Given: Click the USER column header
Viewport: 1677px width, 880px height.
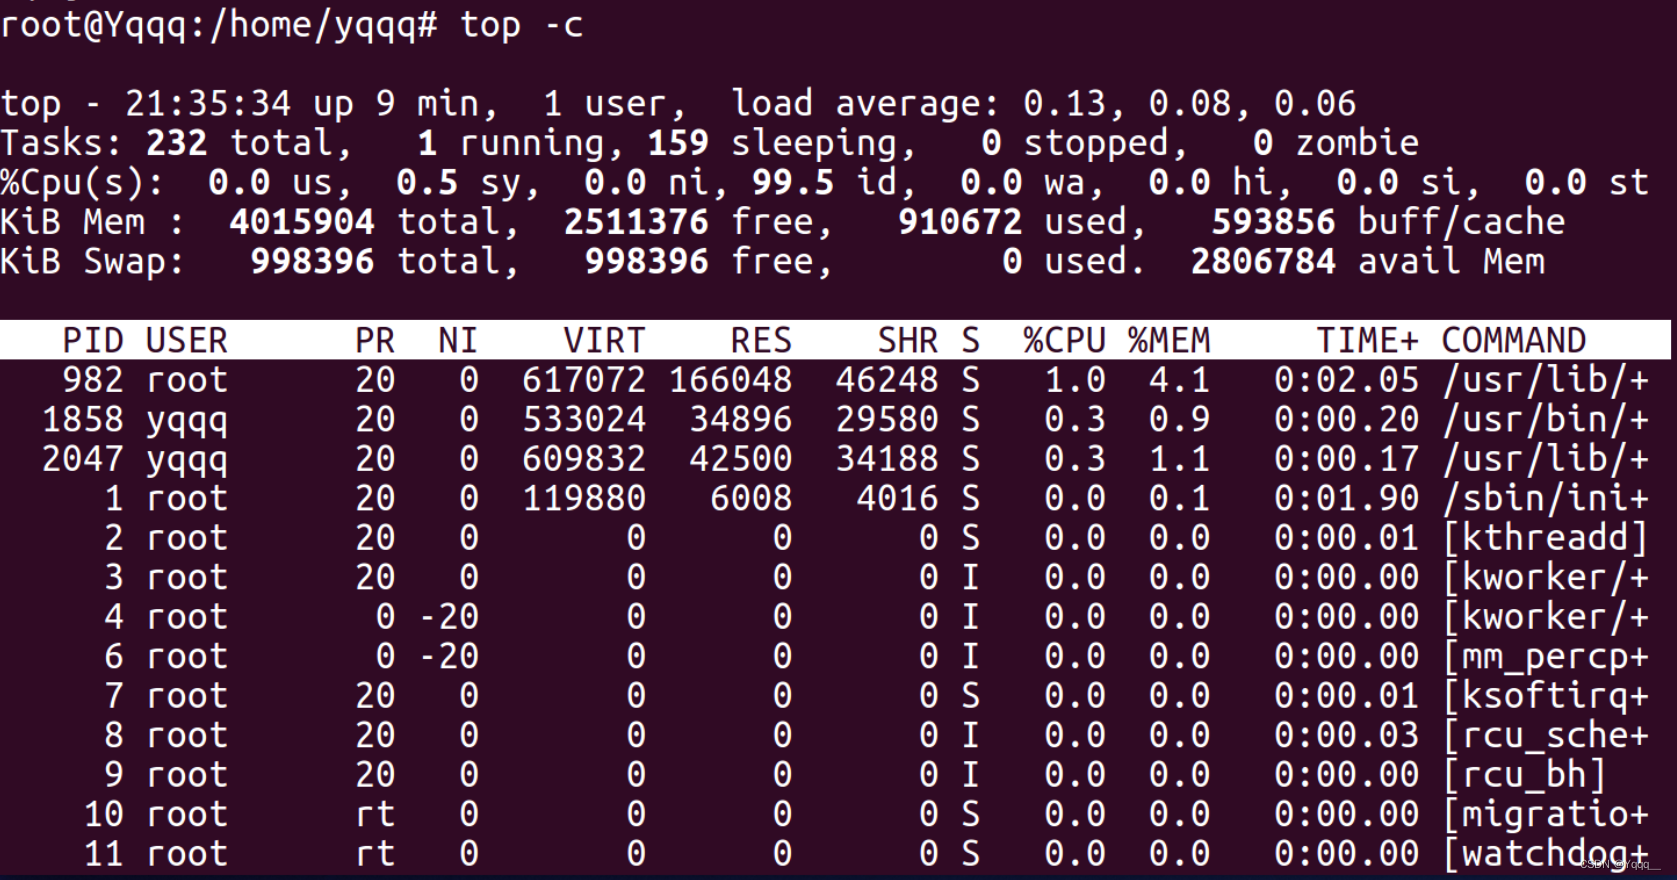Looking at the screenshot, I should coord(187,340).
